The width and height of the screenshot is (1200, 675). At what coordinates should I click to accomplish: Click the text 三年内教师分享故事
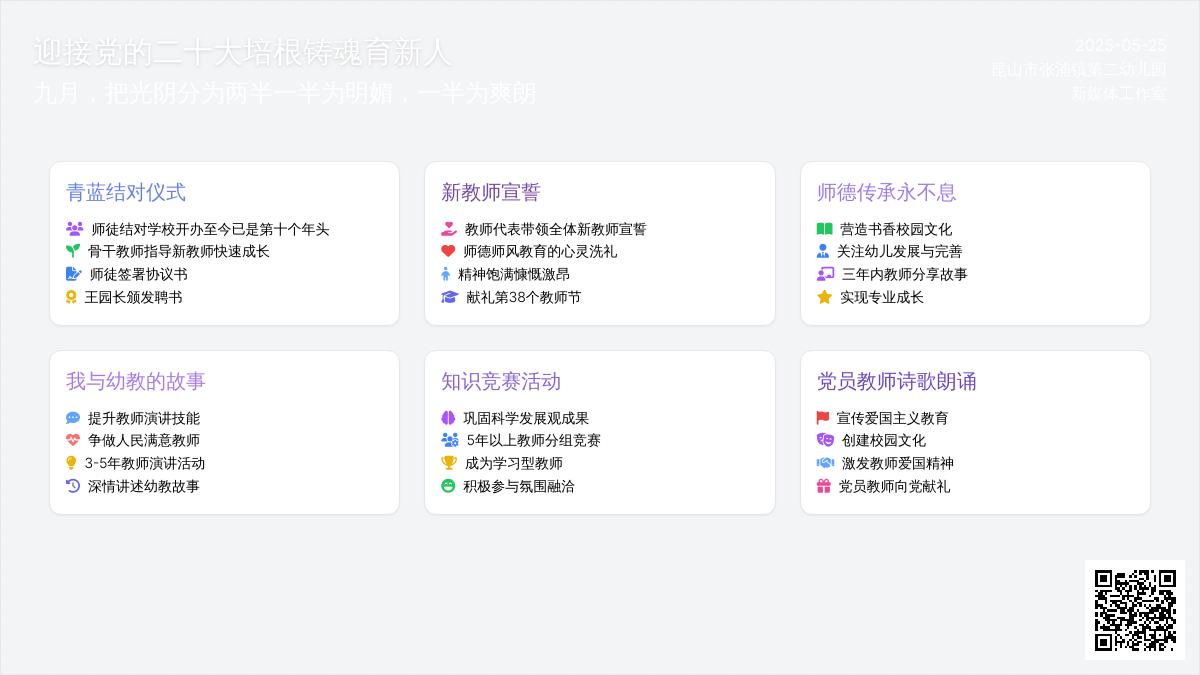905,274
